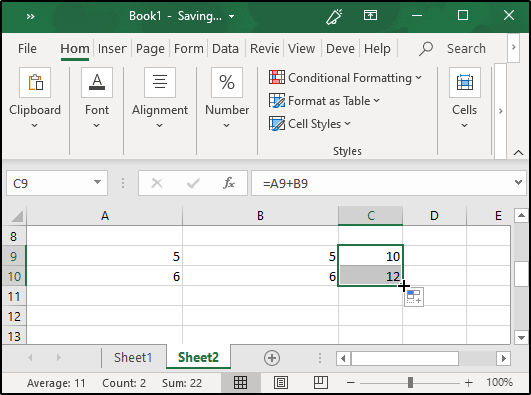531x395 pixels.
Task: Click the Enter checkmark formula icon
Action: (x=193, y=183)
